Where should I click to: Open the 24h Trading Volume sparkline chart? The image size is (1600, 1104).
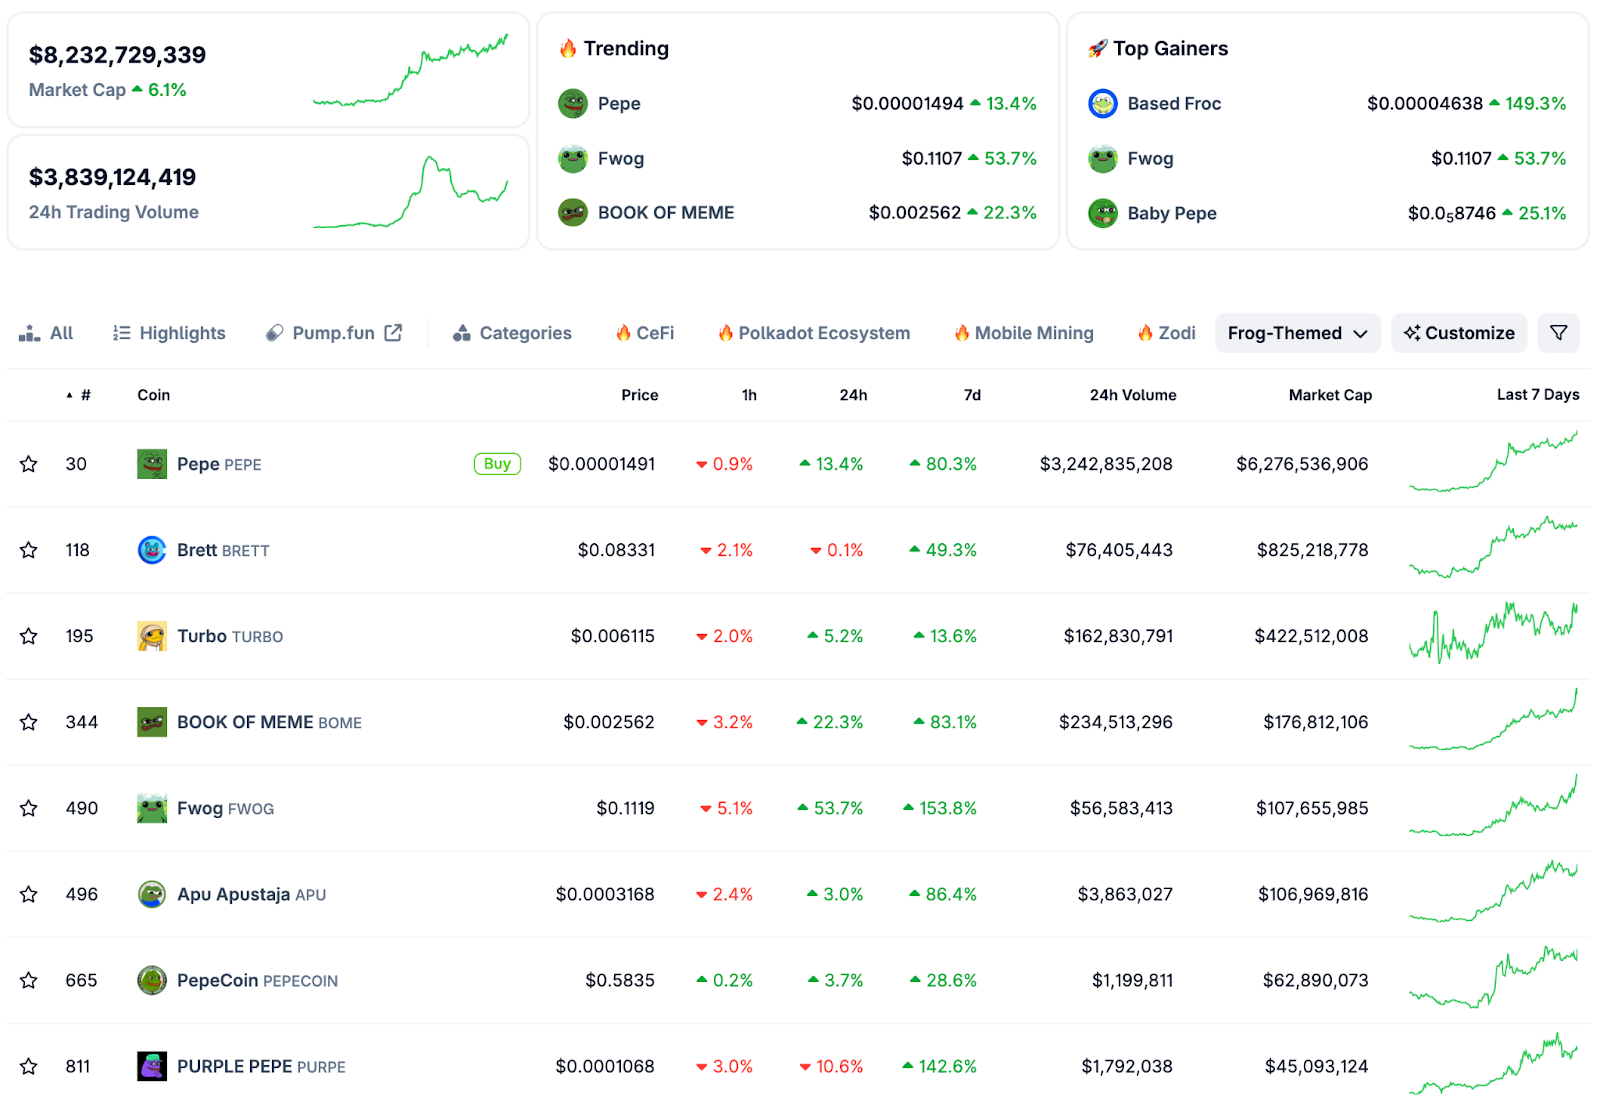tap(410, 192)
